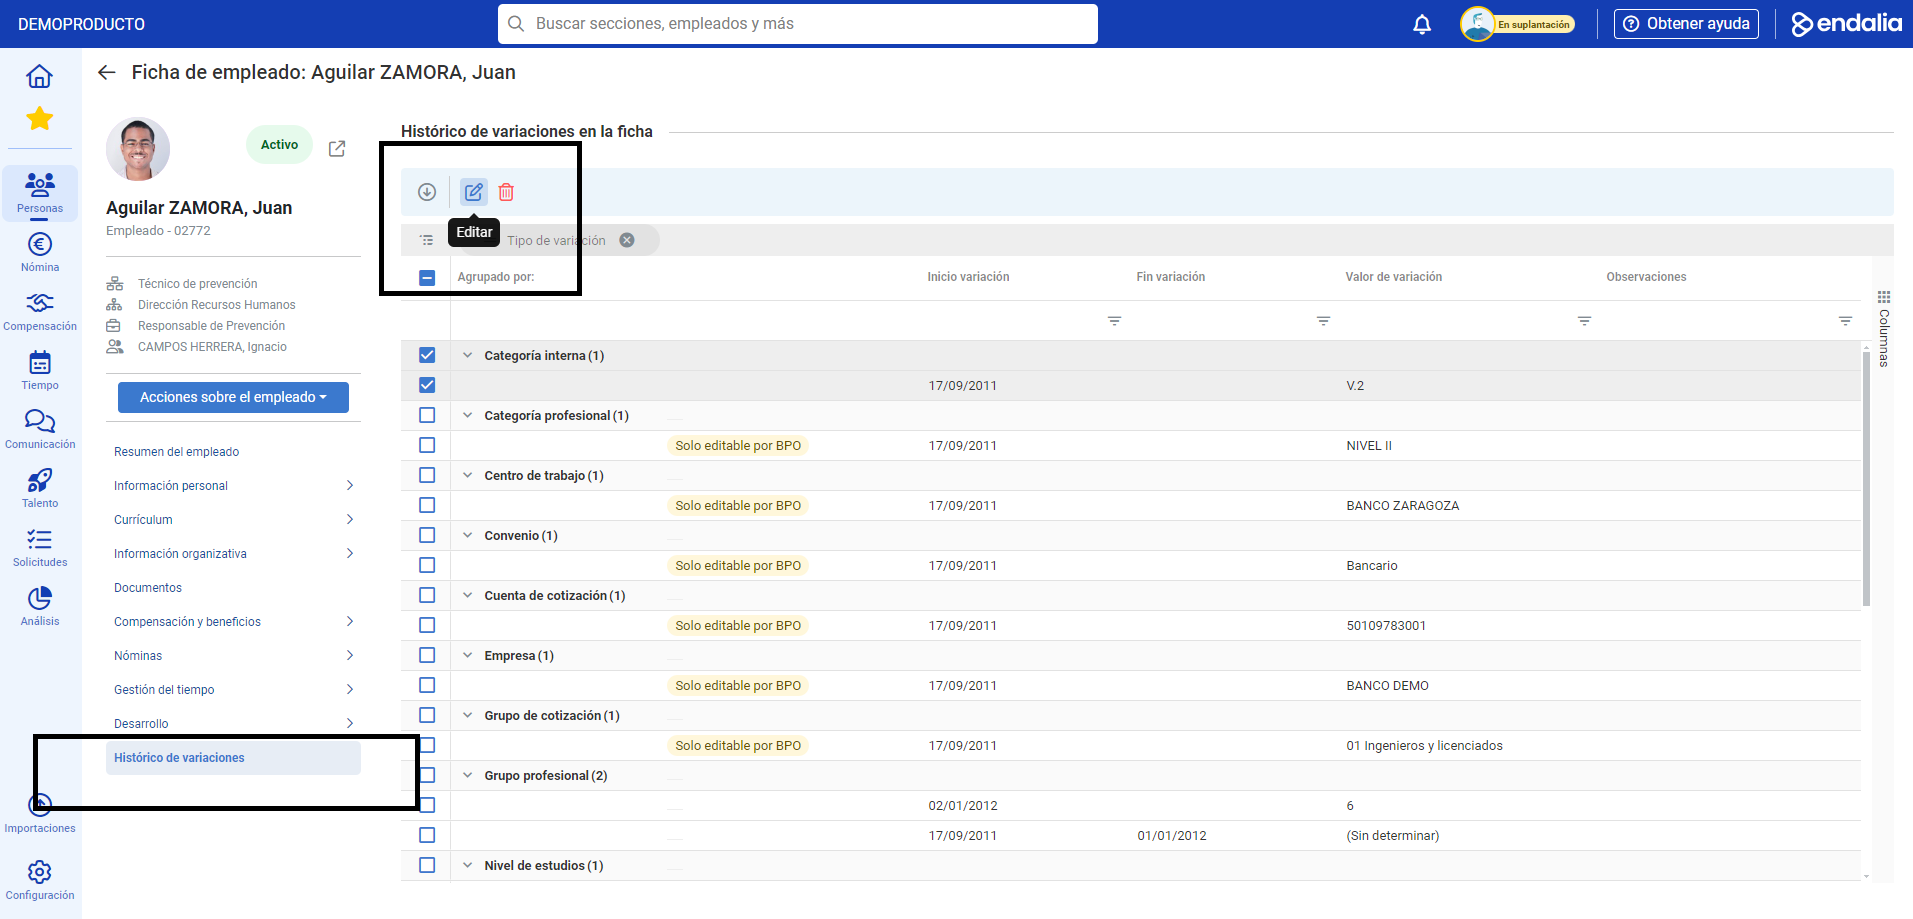Click the Obtener ayuda button
This screenshot has width=1913, height=919.
click(x=1686, y=24)
